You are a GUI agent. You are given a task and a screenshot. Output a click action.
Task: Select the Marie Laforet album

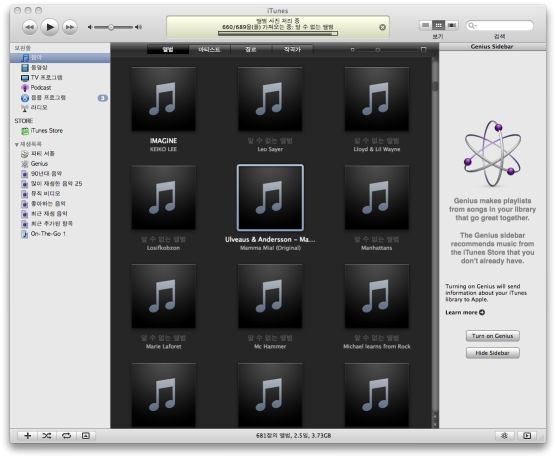click(163, 296)
